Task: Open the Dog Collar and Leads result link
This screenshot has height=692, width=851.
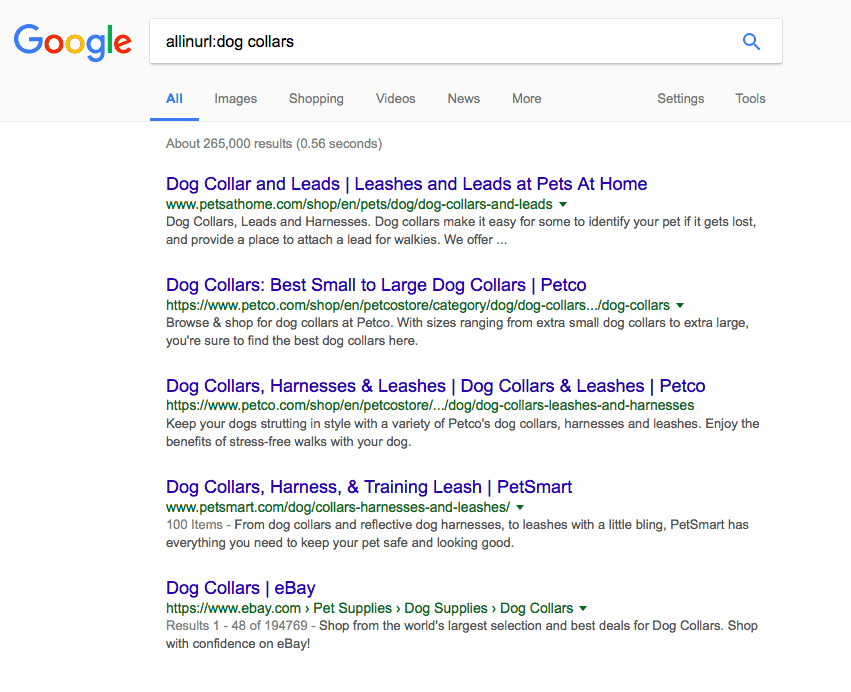Action: coord(406,184)
